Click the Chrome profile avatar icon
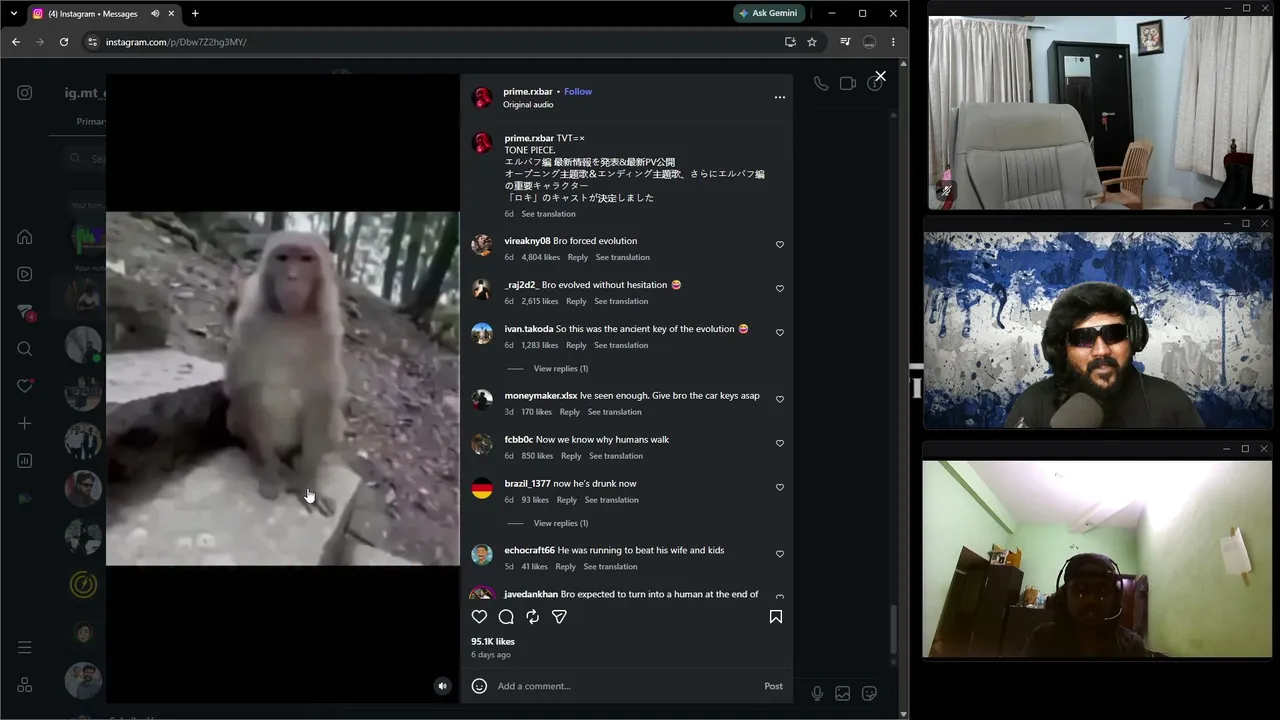This screenshot has height=720, width=1280. [x=869, y=42]
